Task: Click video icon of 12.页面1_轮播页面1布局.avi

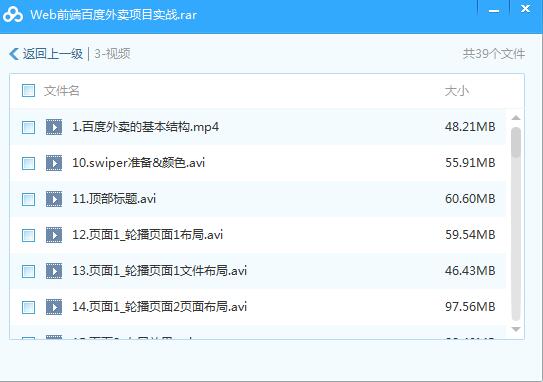Action: click(54, 235)
